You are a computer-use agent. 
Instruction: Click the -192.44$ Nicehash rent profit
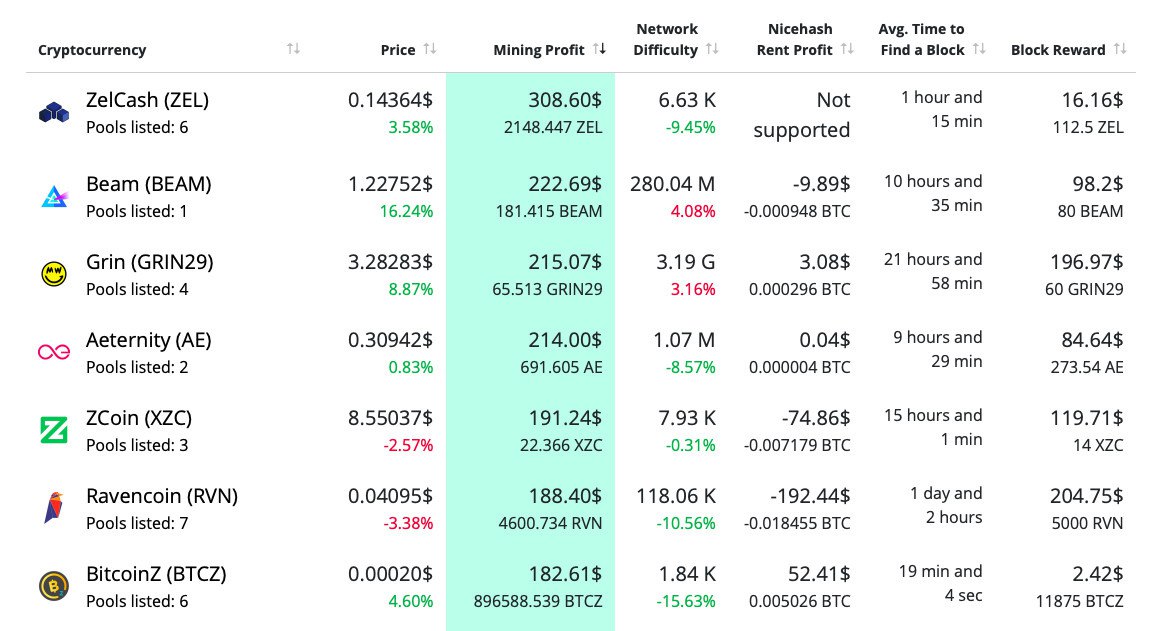coord(811,496)
